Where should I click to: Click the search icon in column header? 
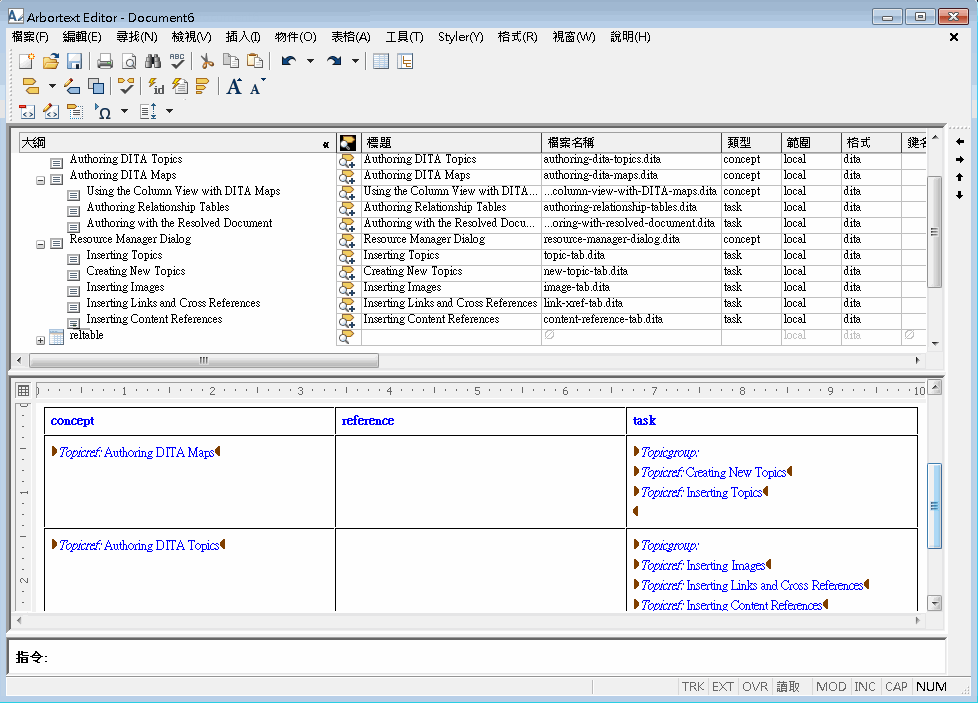(348, 143)
